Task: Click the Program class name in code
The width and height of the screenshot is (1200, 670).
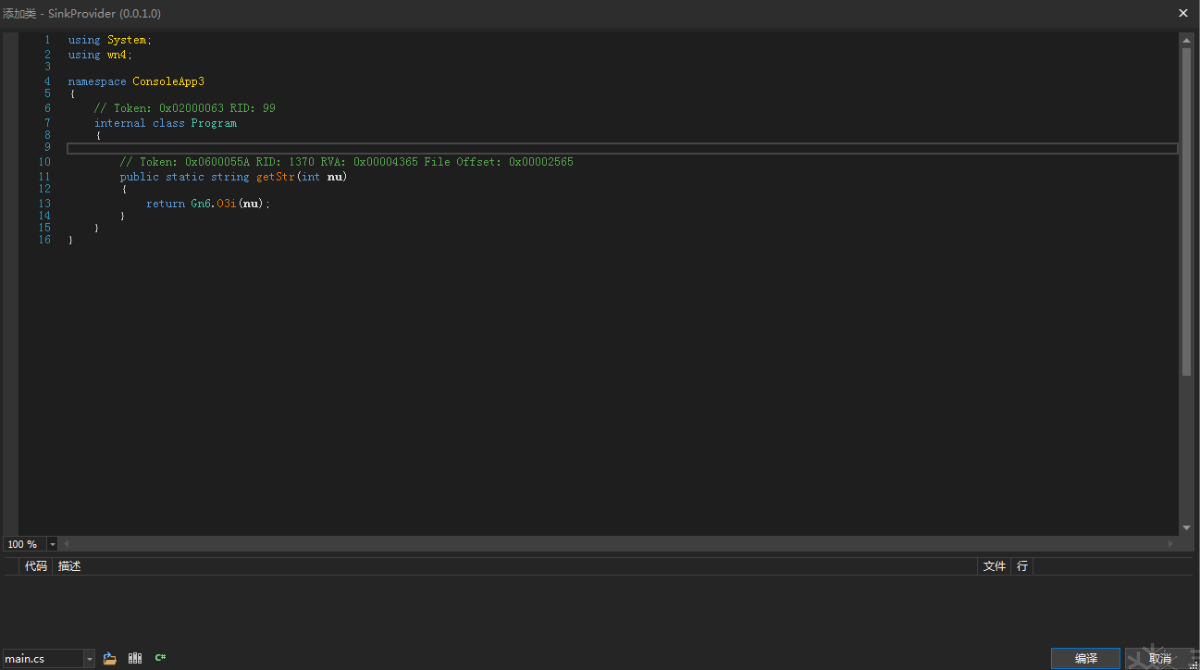Action: (214, 123)
